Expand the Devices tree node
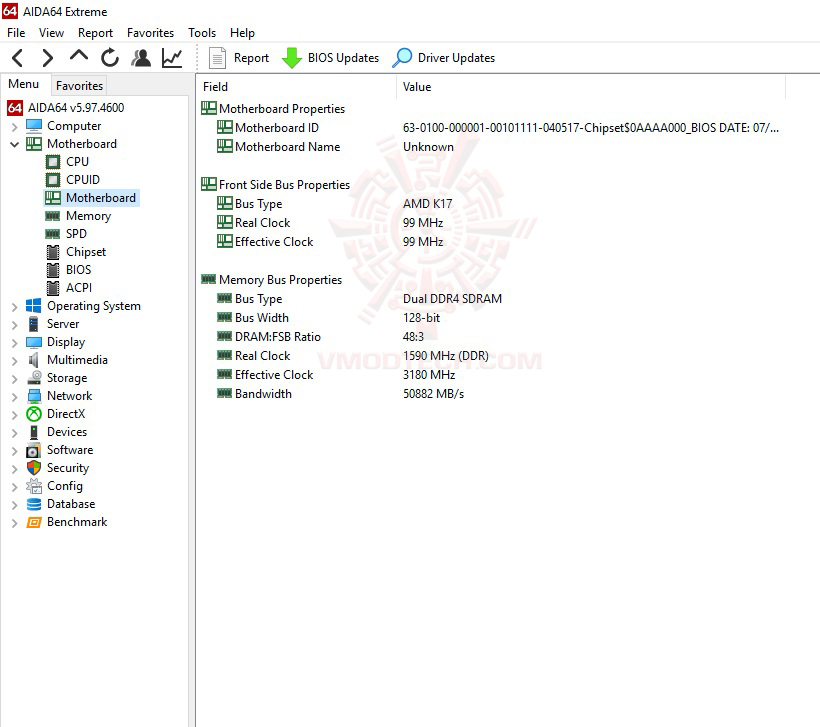Image resolution: width=820 pixels, height=727 pixels. [x=15, y=433]
